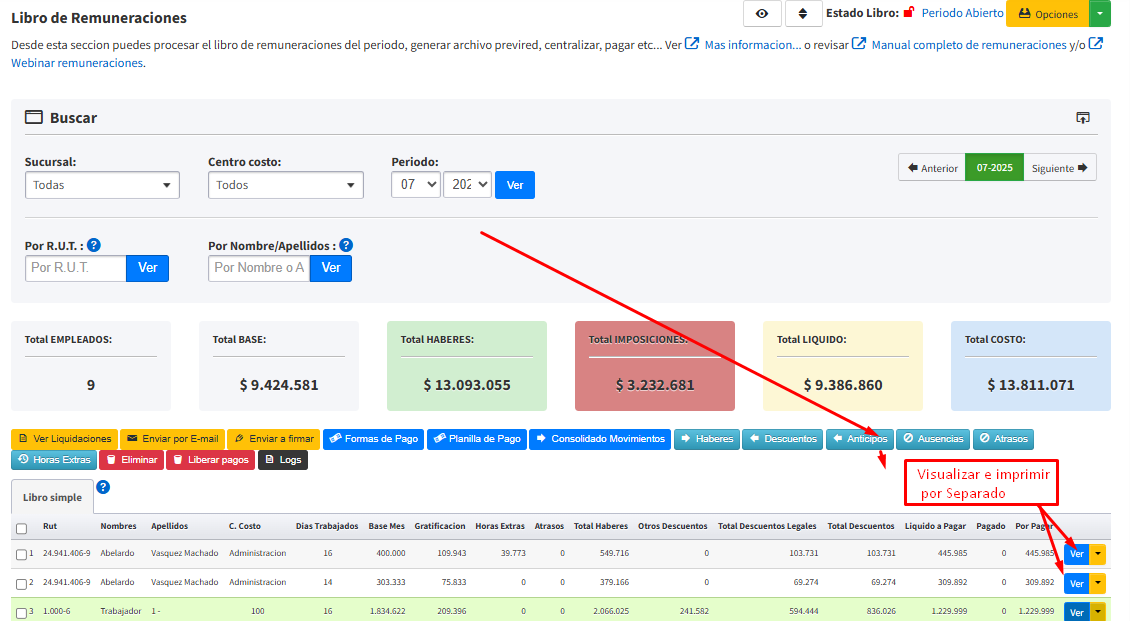1130x621 pixels.
Task: Open the Periodo month dropdown showing 07
Action: point(416,185)
